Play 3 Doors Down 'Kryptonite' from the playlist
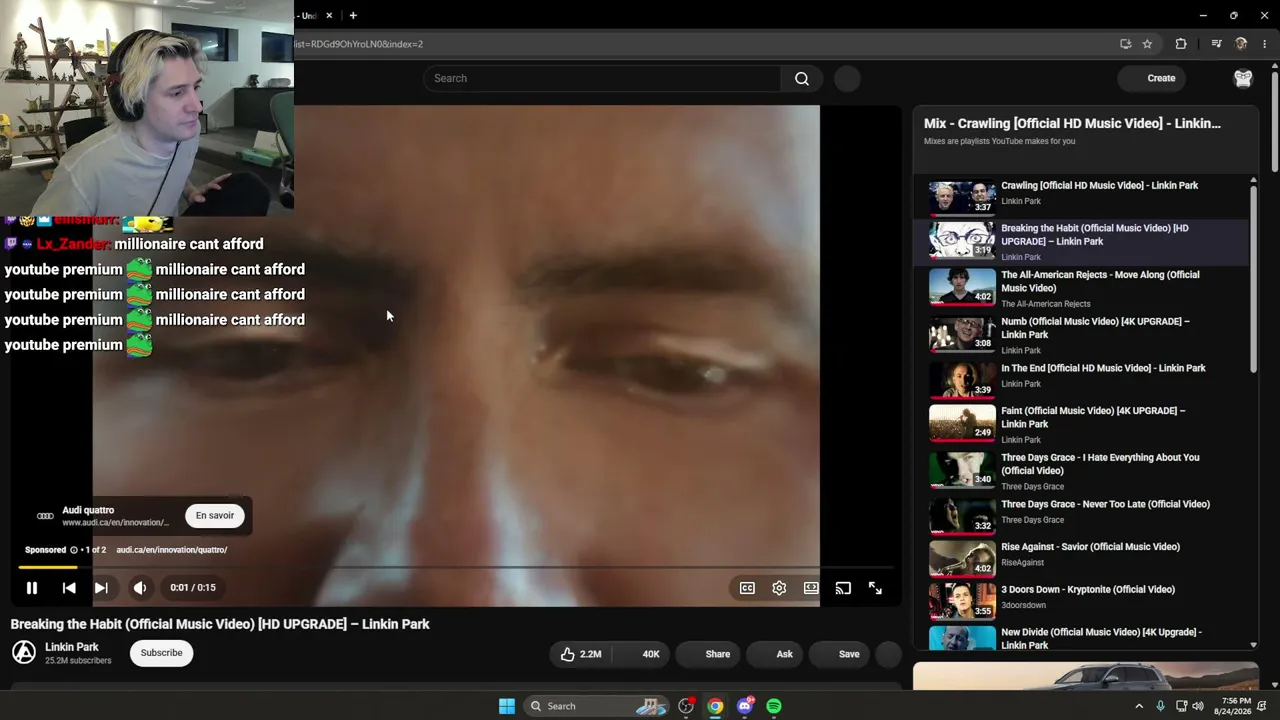Viewport: 1280px width, 720px height. point(1082,600)
